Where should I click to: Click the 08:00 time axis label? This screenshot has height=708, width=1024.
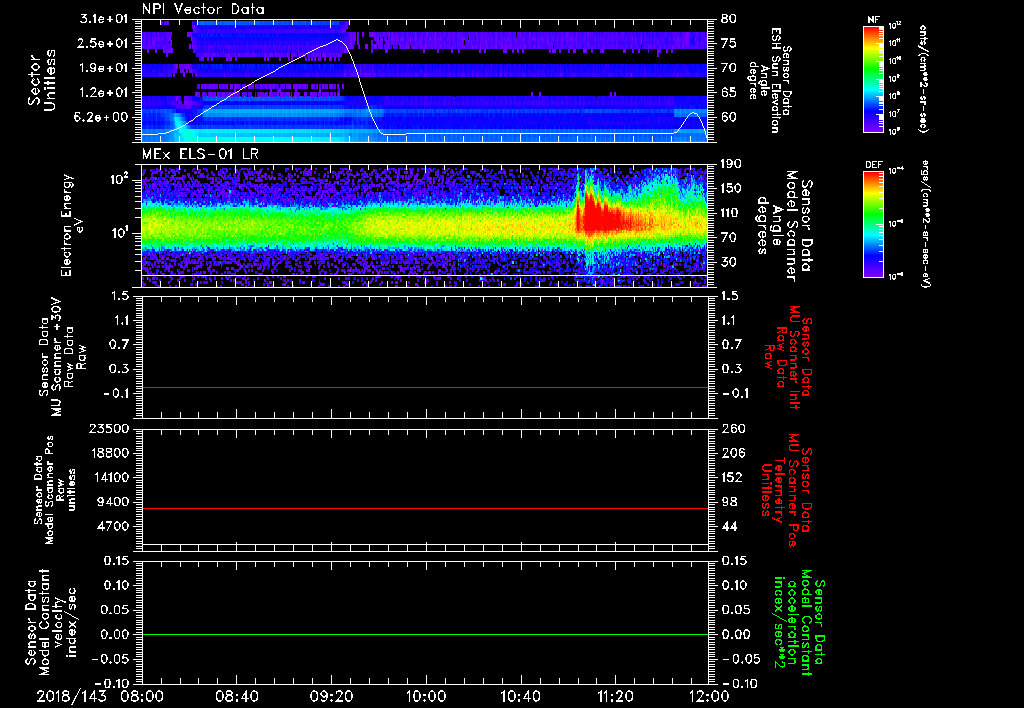142,696
